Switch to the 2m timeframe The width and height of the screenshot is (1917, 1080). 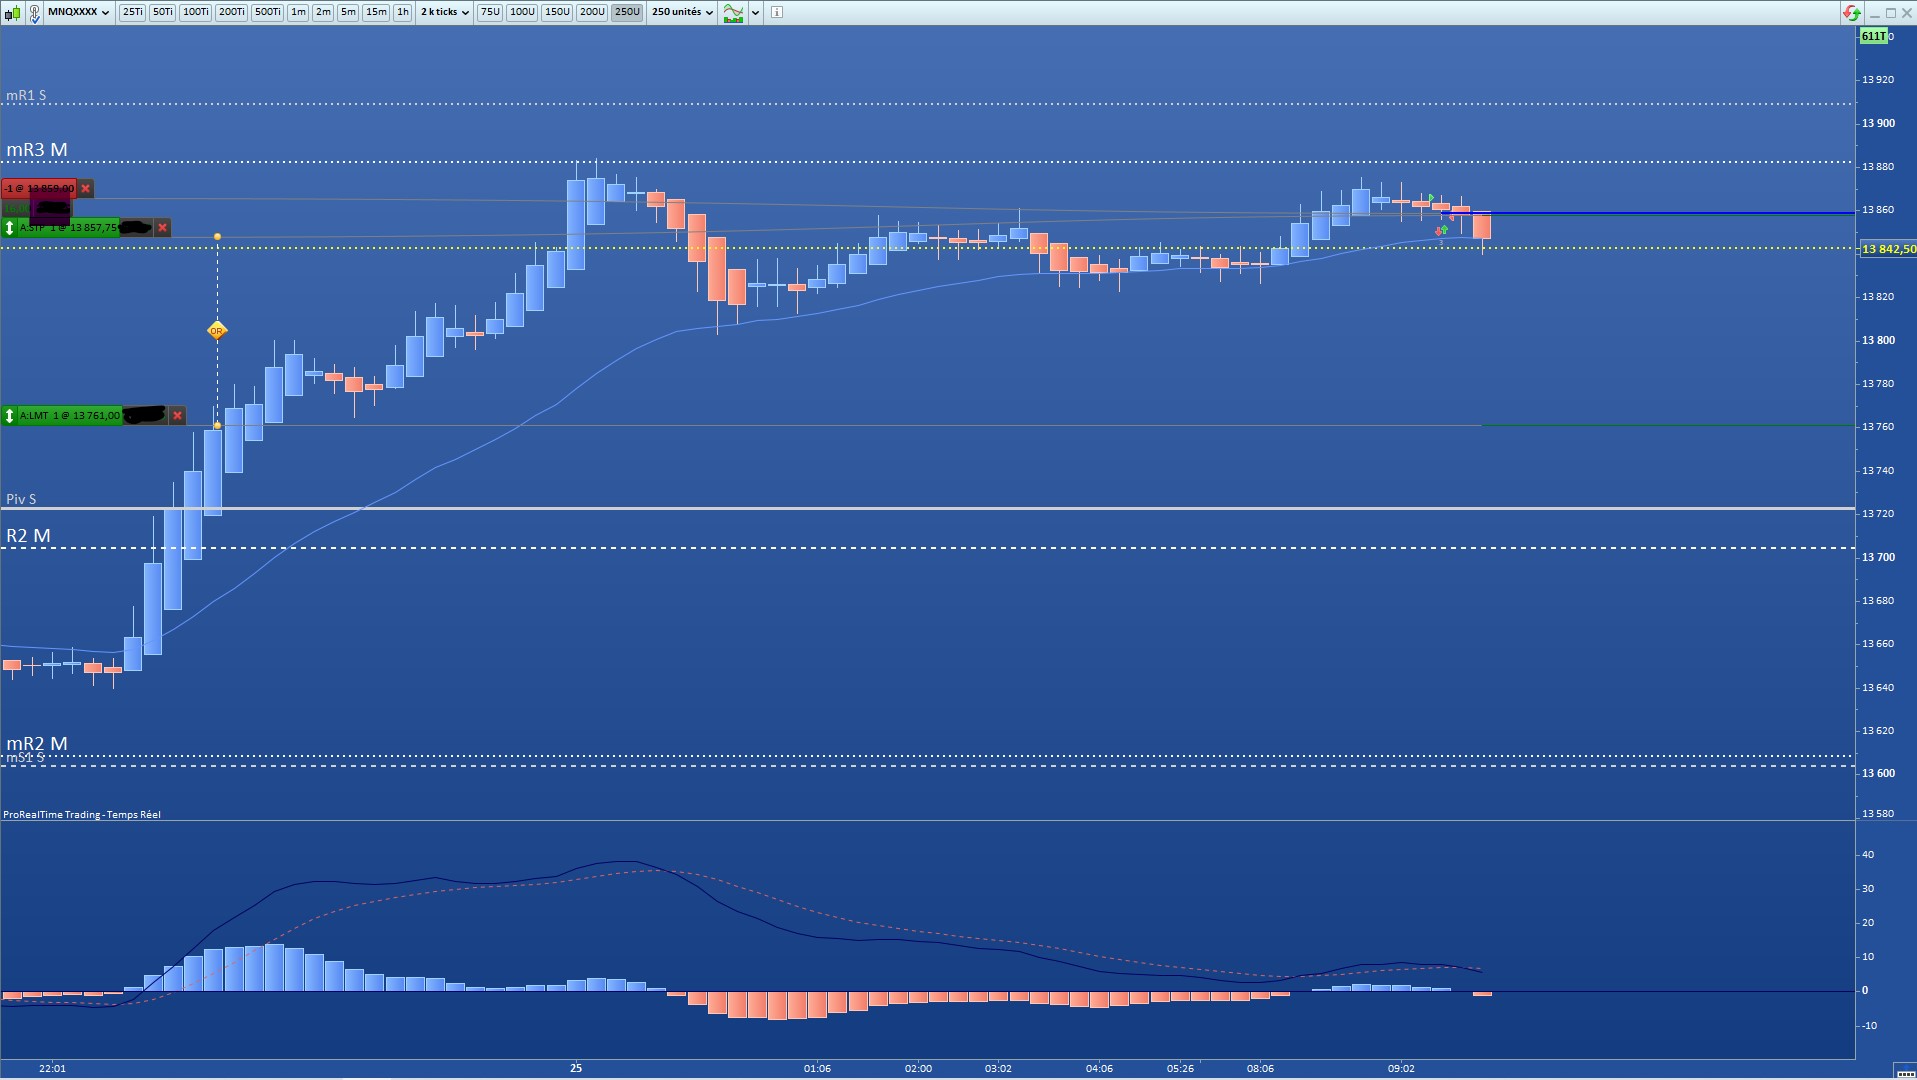coord(323,12)
